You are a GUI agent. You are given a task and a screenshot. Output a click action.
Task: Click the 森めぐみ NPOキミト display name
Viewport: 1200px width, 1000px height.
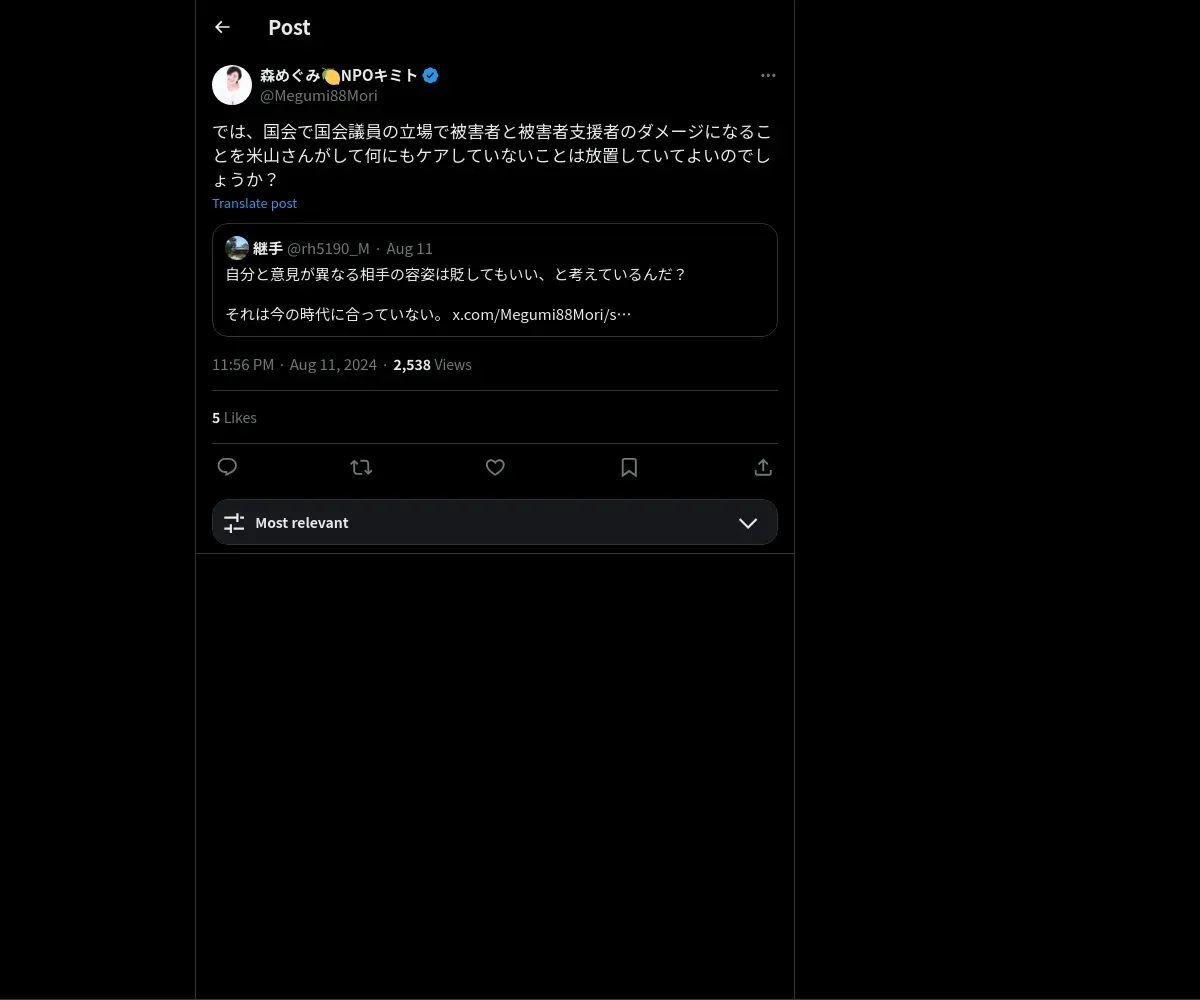click(x=339, y=75)
